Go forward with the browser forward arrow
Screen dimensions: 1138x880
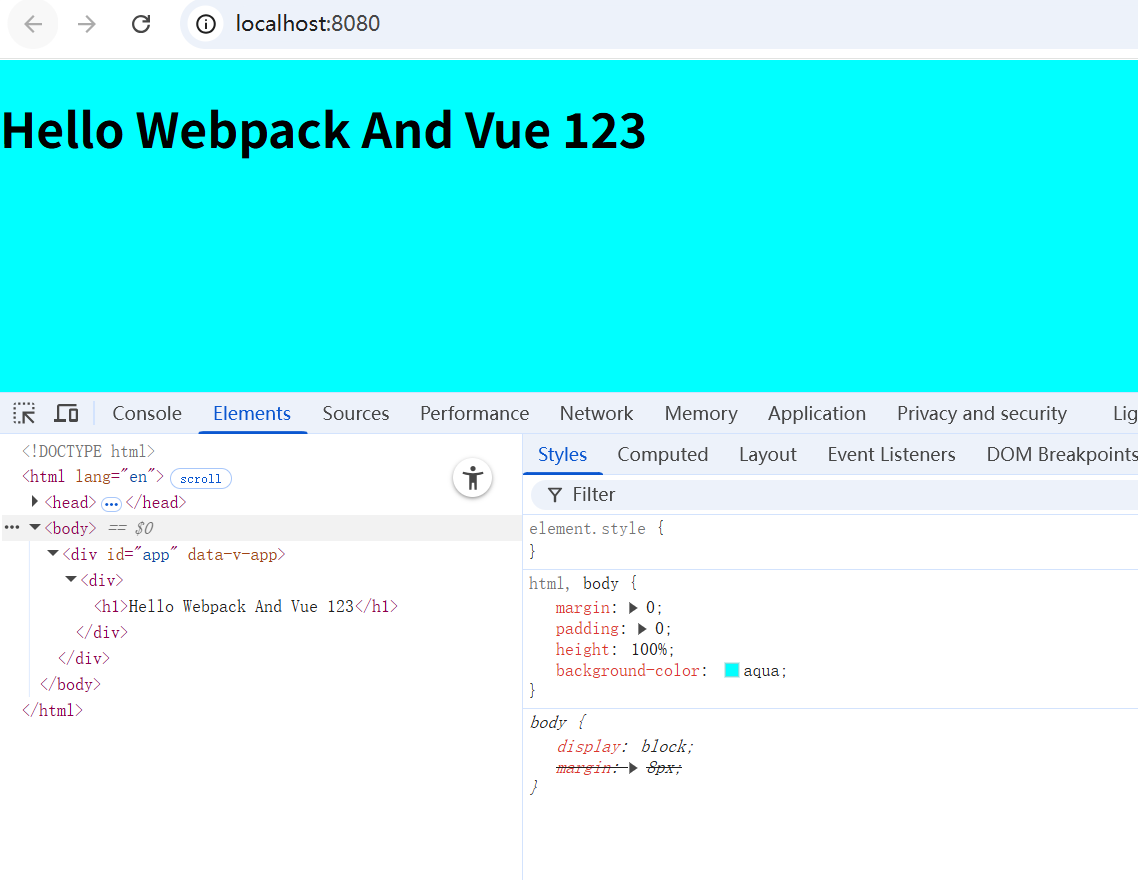click(87, 24)
